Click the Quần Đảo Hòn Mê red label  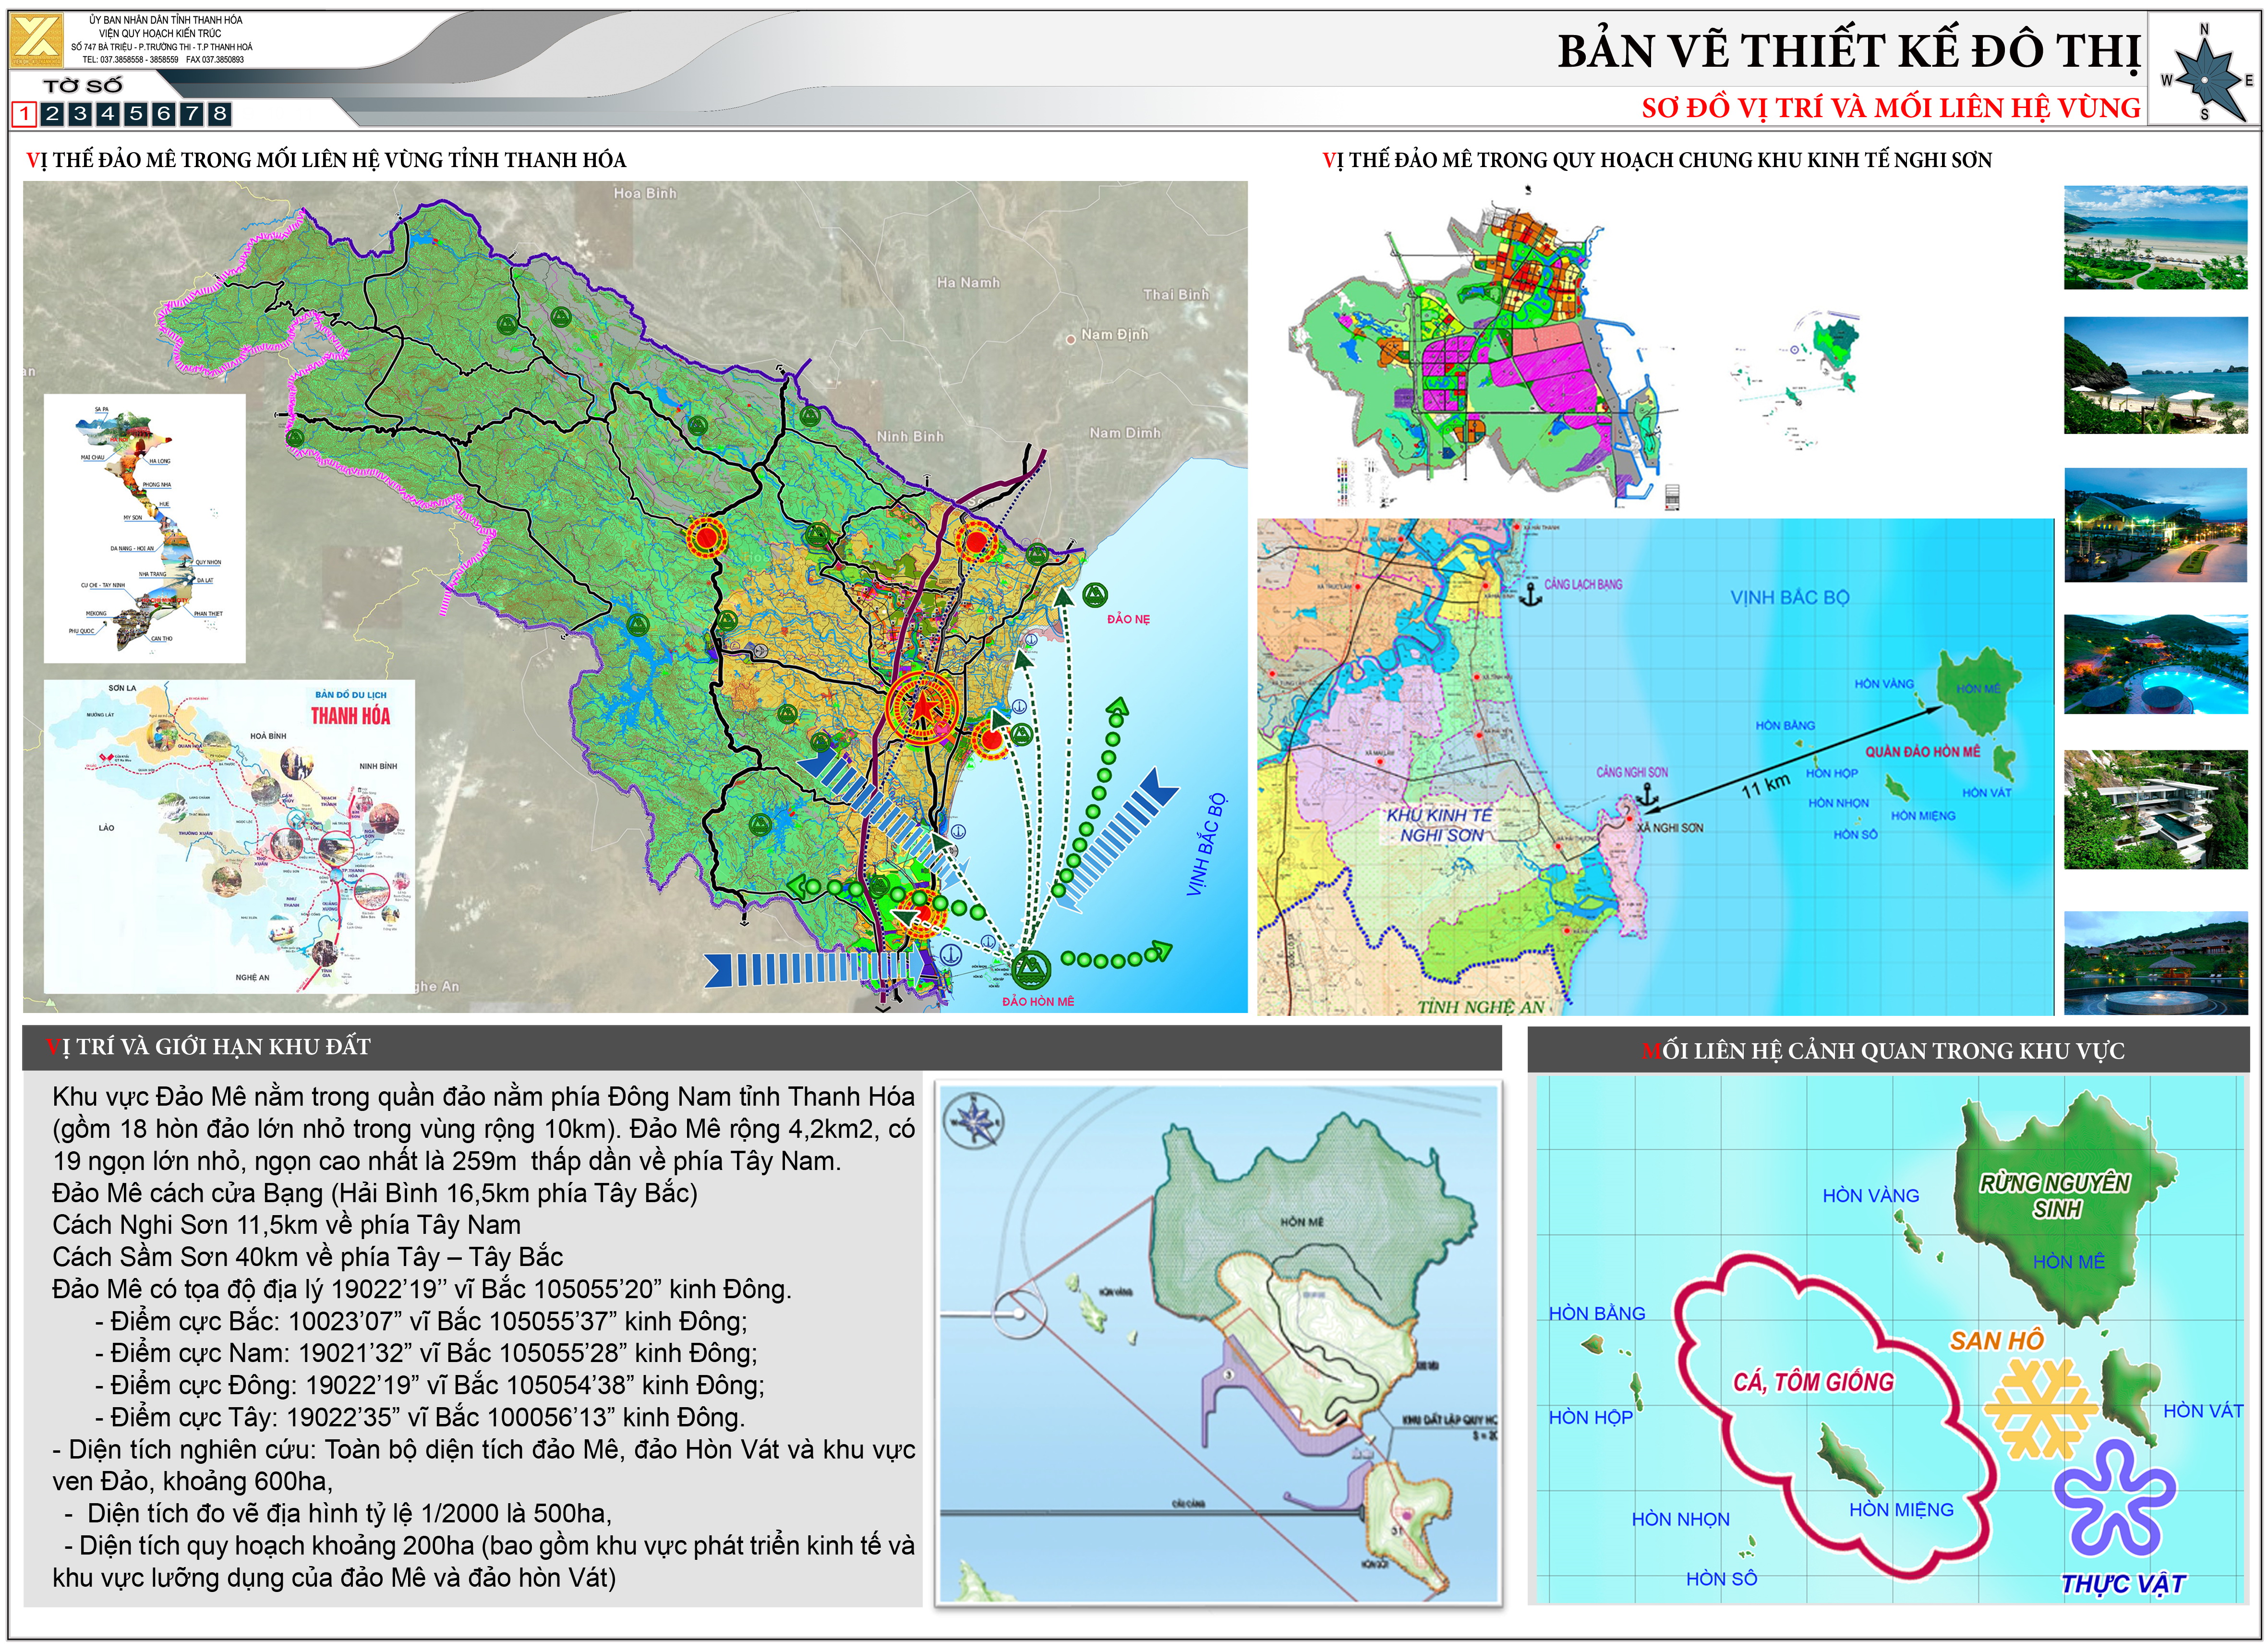[x=1922, y=752]
